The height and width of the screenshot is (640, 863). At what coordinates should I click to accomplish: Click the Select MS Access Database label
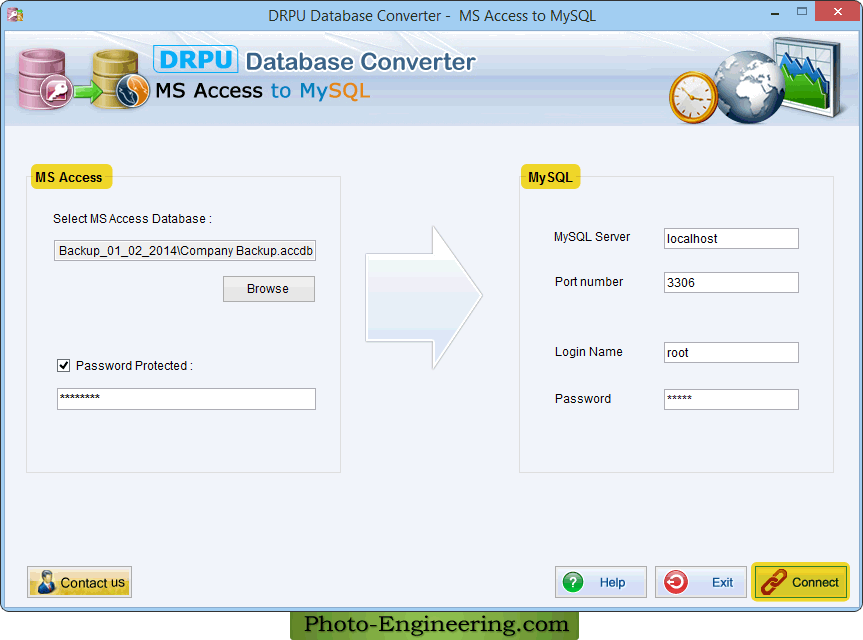point(132,218)
